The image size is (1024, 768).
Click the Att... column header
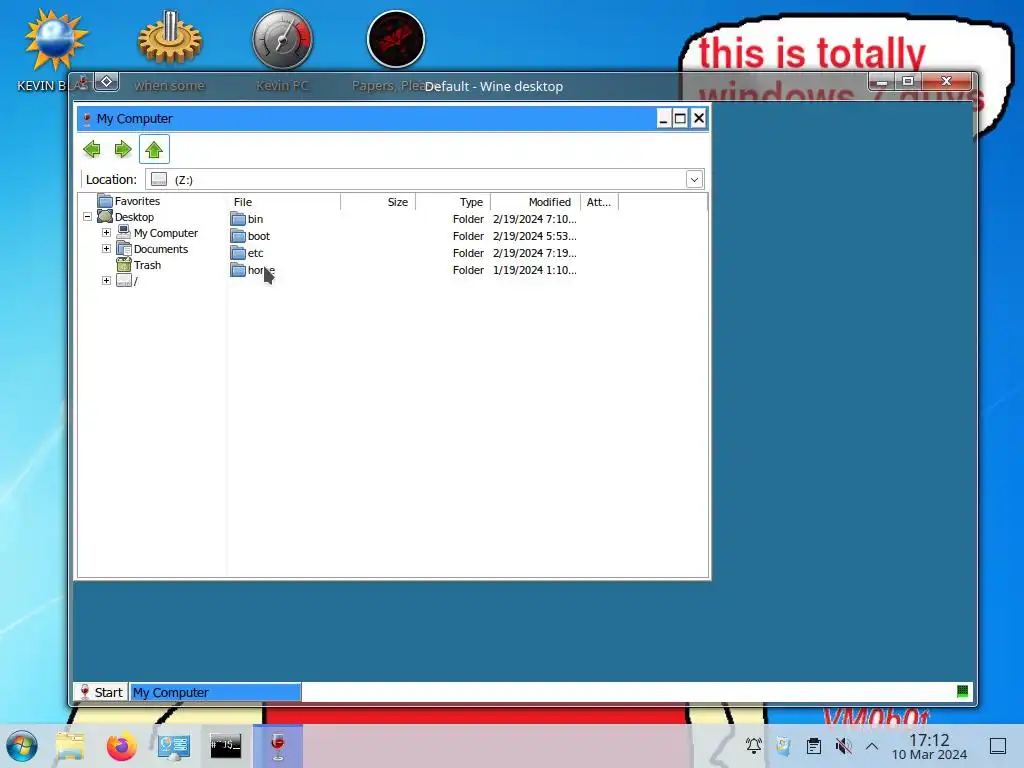600,202
